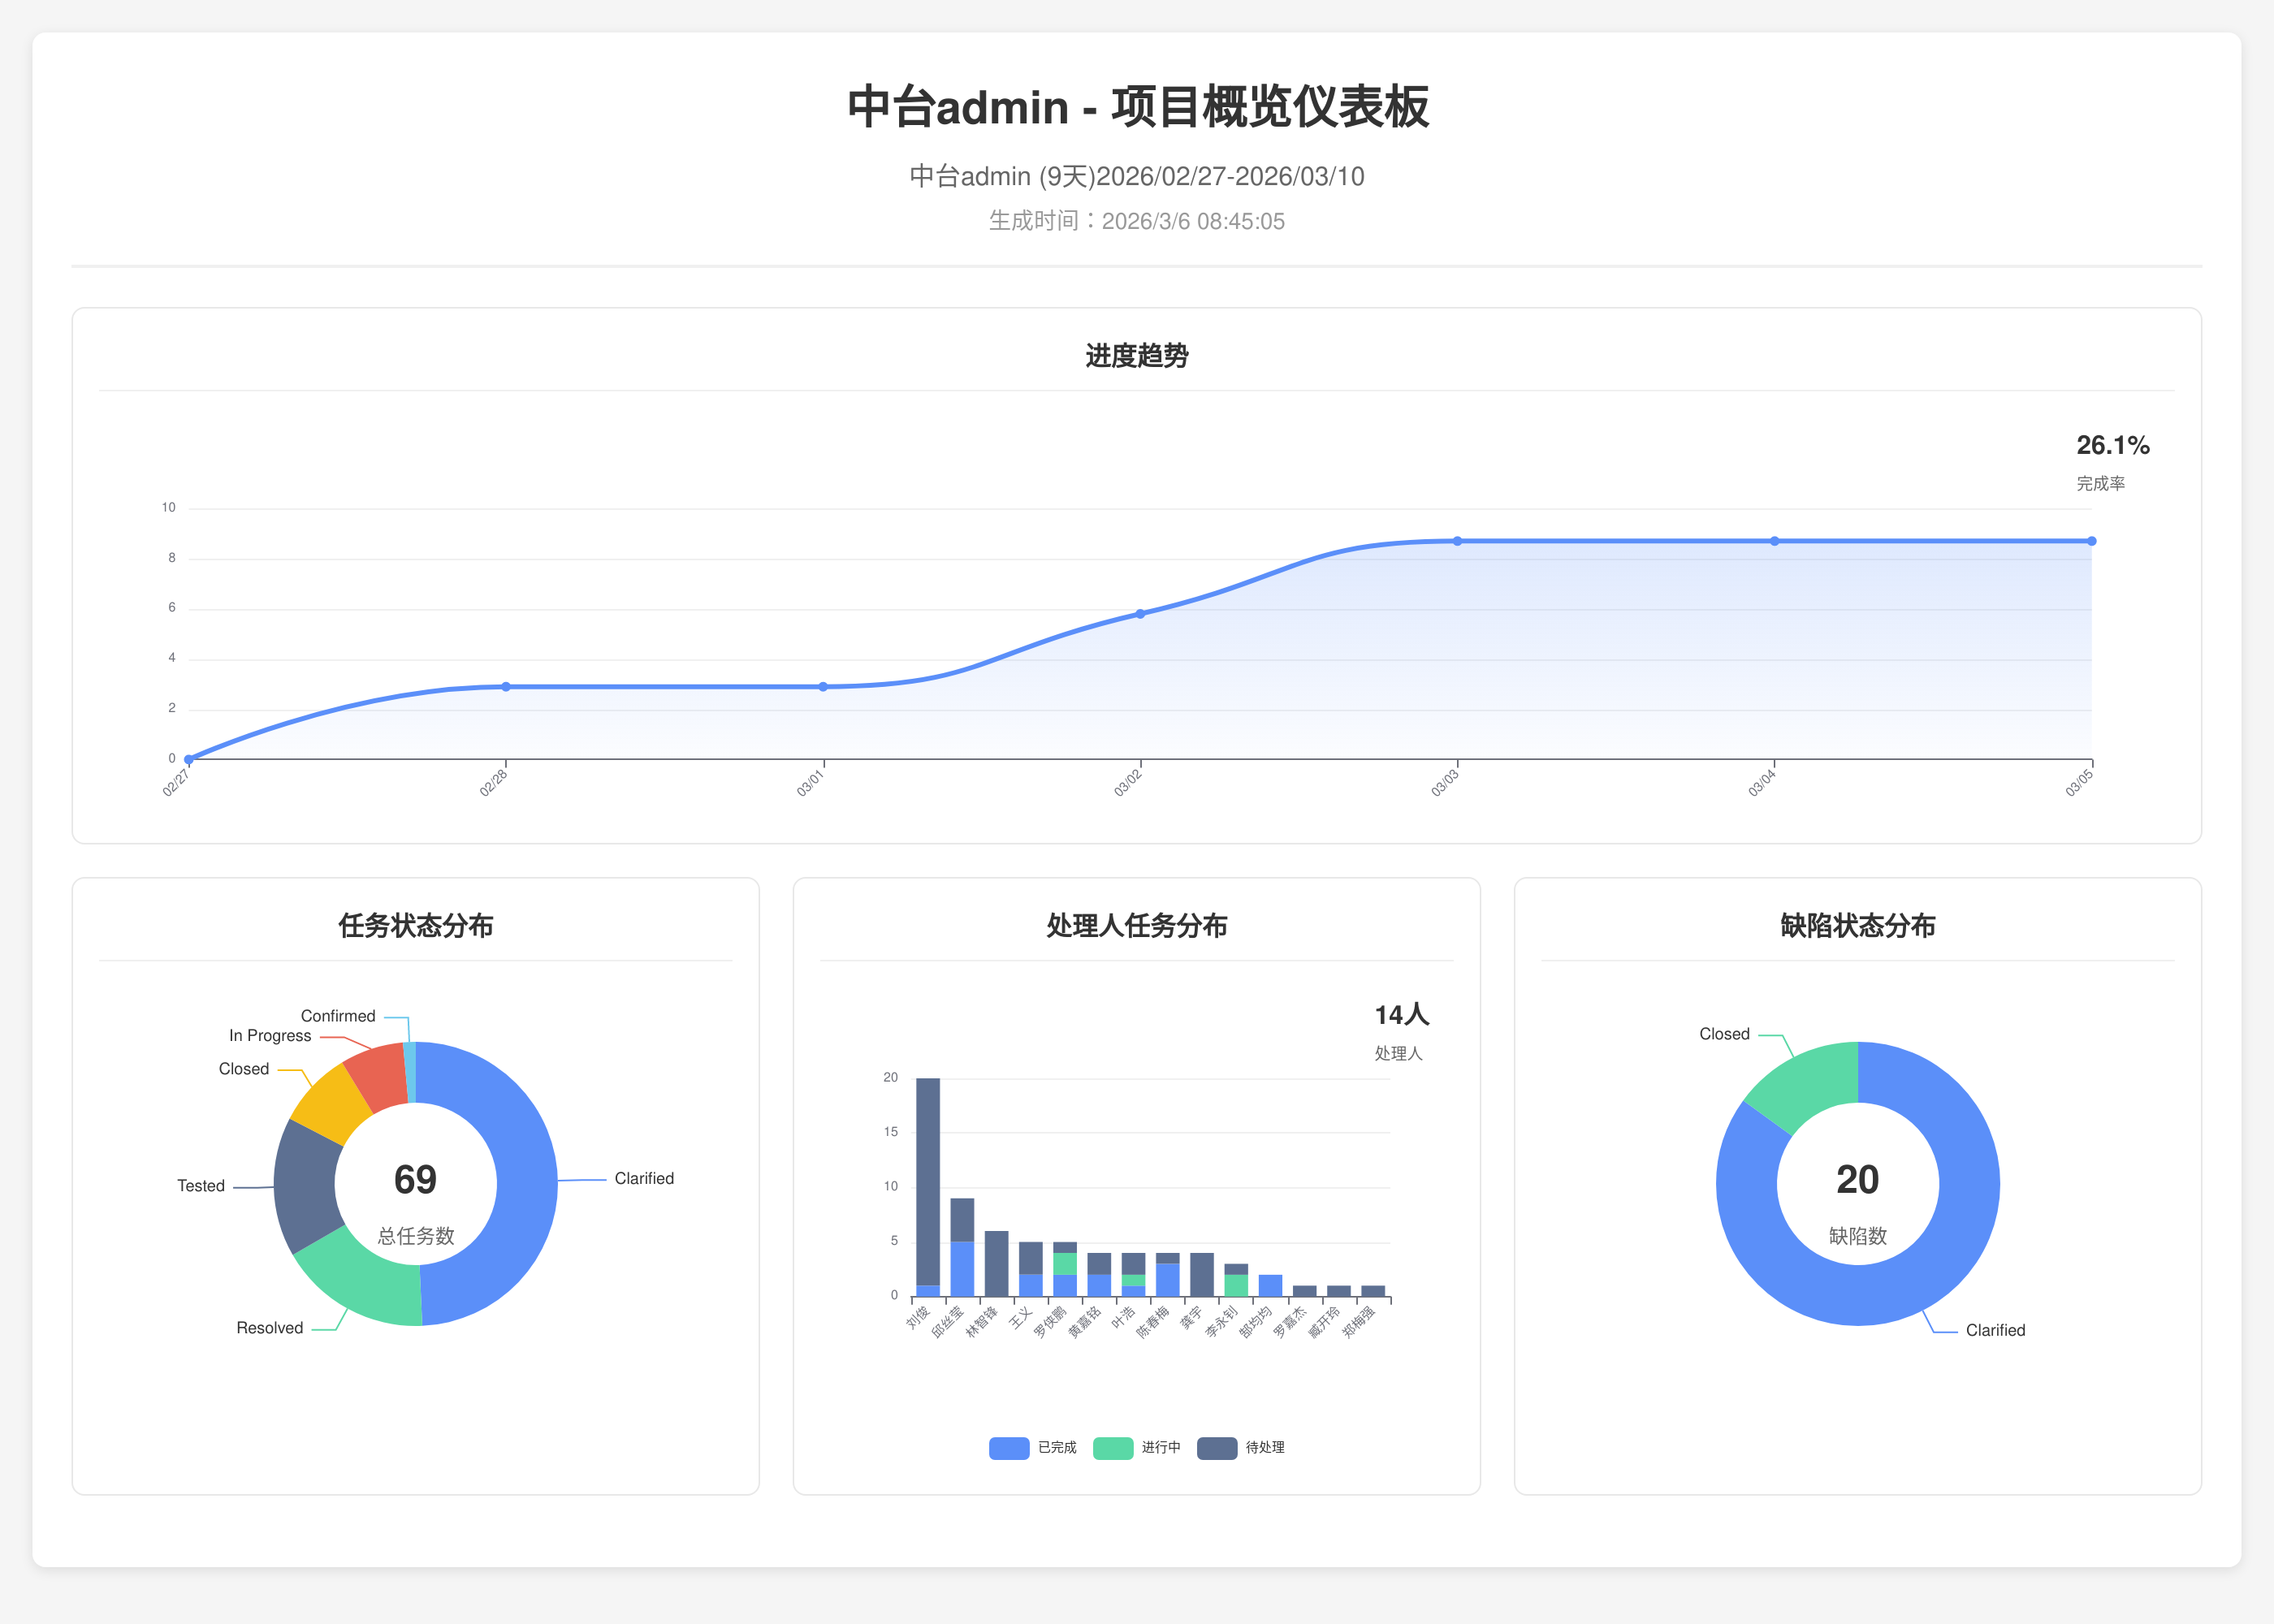The height and width of the screenshot is (1624, 2274).
Task: Click the tallest bar for 刘俊
Action: pos(928,1180)
